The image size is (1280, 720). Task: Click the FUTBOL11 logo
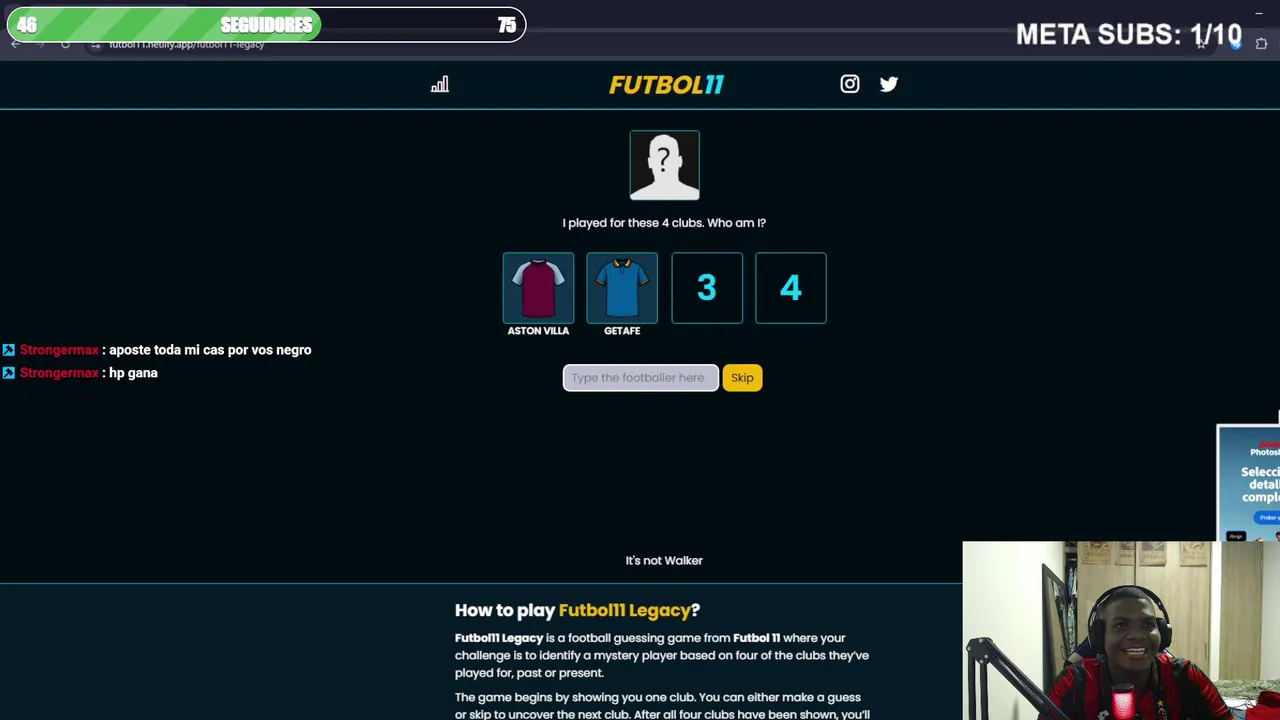tap(666, 85)
